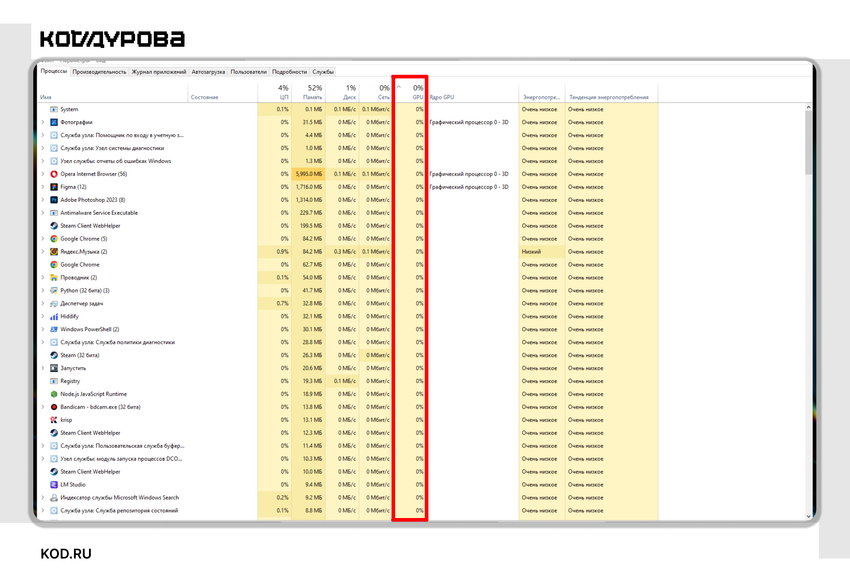Image resolution: width=850 pixels, height=582 pixels.
Task: Sort by the Состояние column header
Action: click(223, 92)
